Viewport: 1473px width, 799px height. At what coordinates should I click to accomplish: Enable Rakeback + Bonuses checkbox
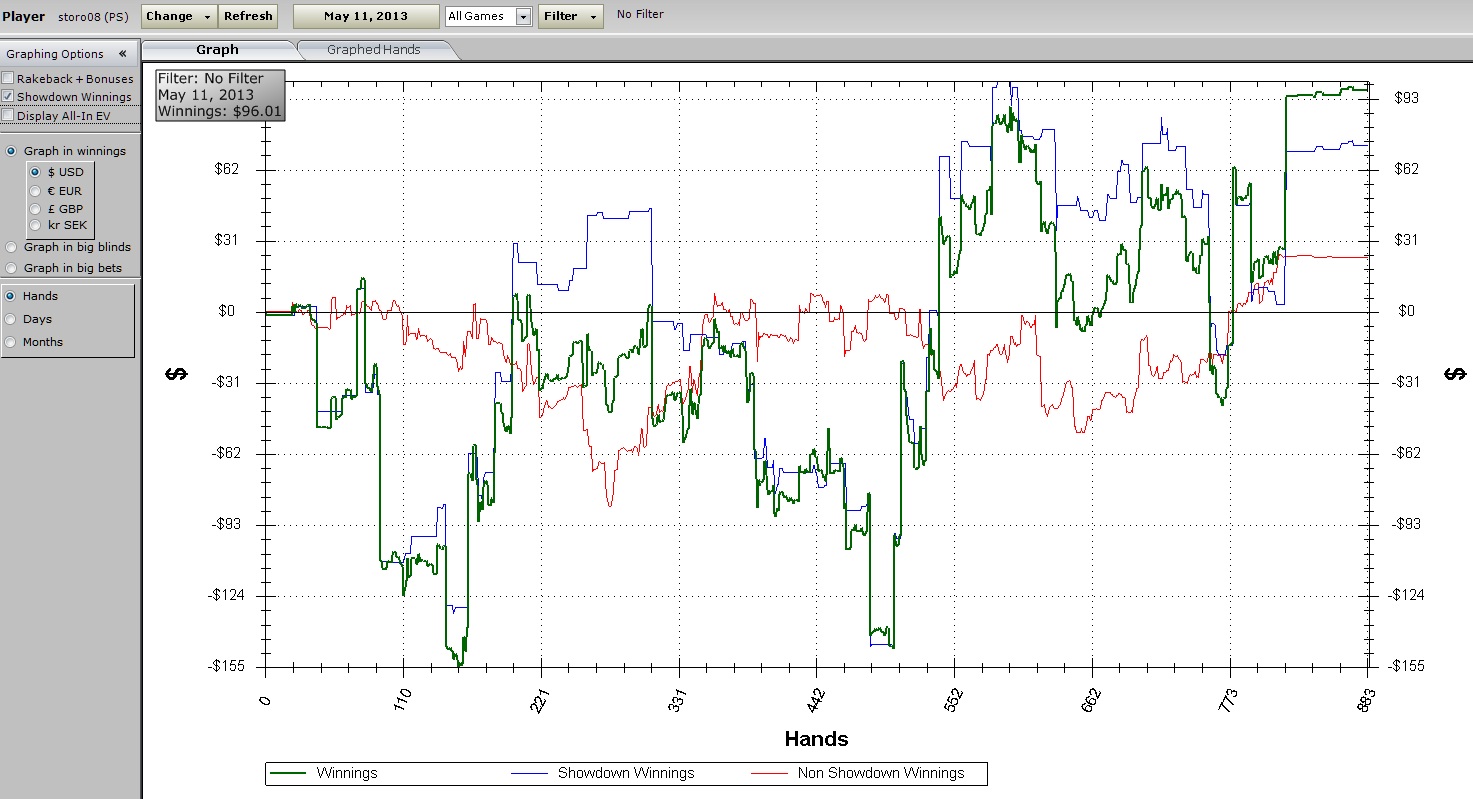point(8,78)
